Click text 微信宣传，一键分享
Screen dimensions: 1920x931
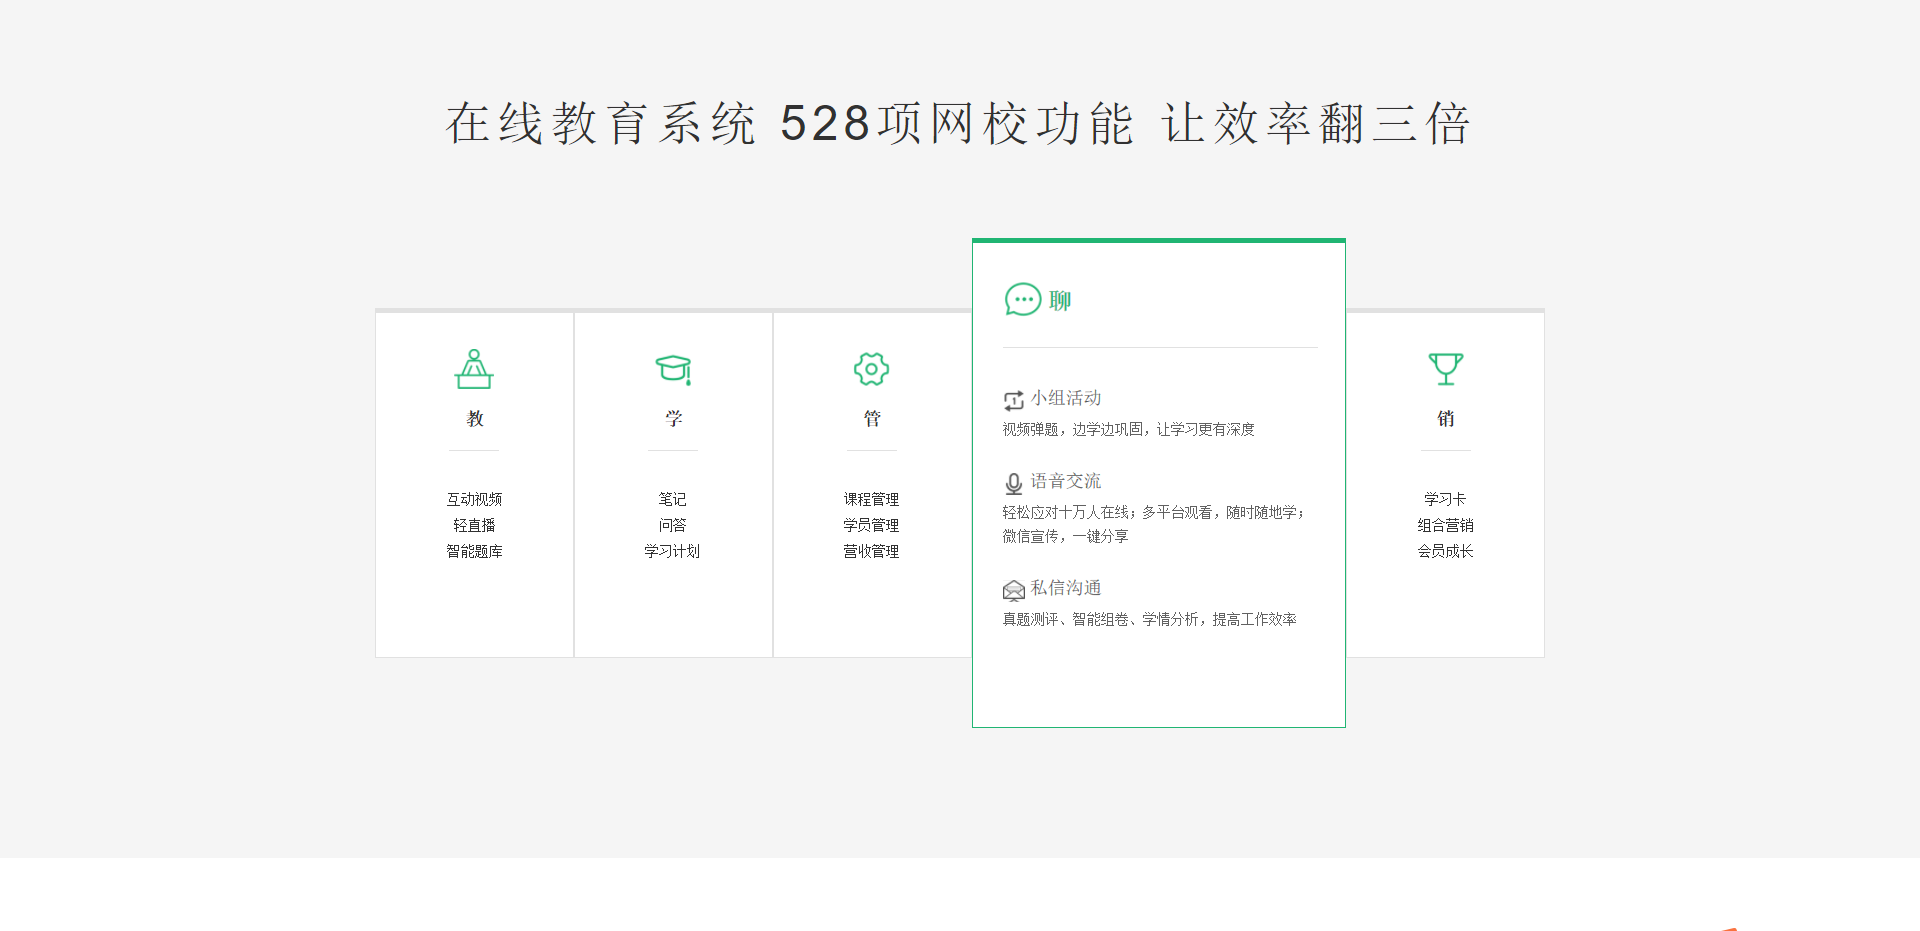[1065, 536]
